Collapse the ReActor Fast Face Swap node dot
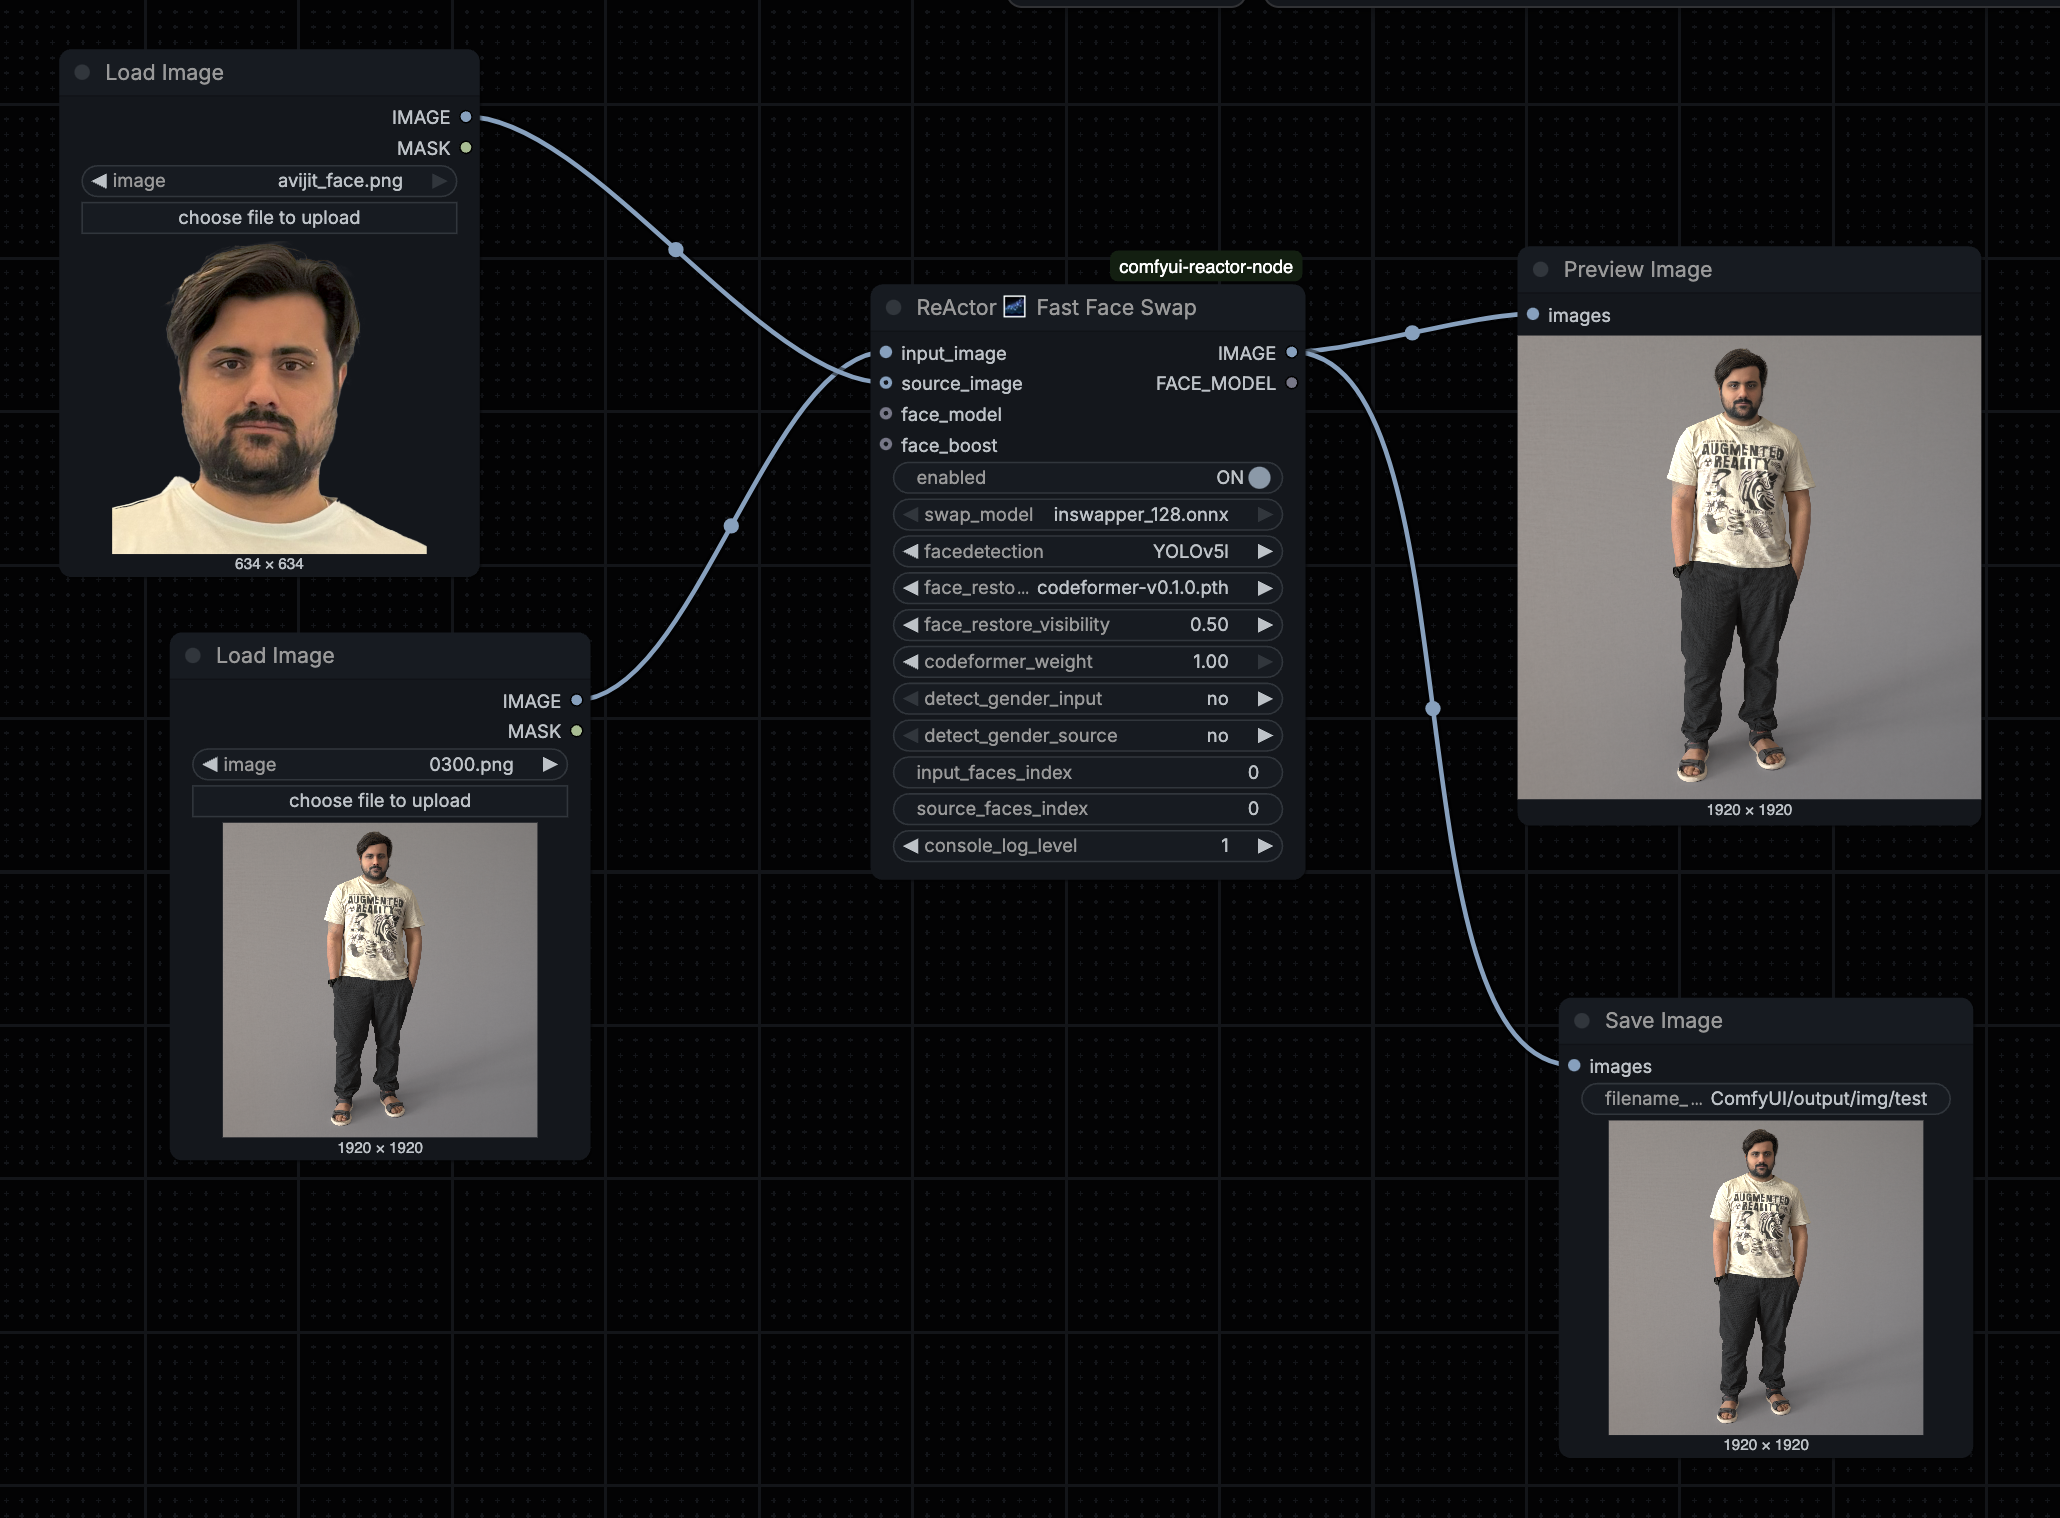Viewport: 2060px width, 1518px height. (x=894, y=308)
